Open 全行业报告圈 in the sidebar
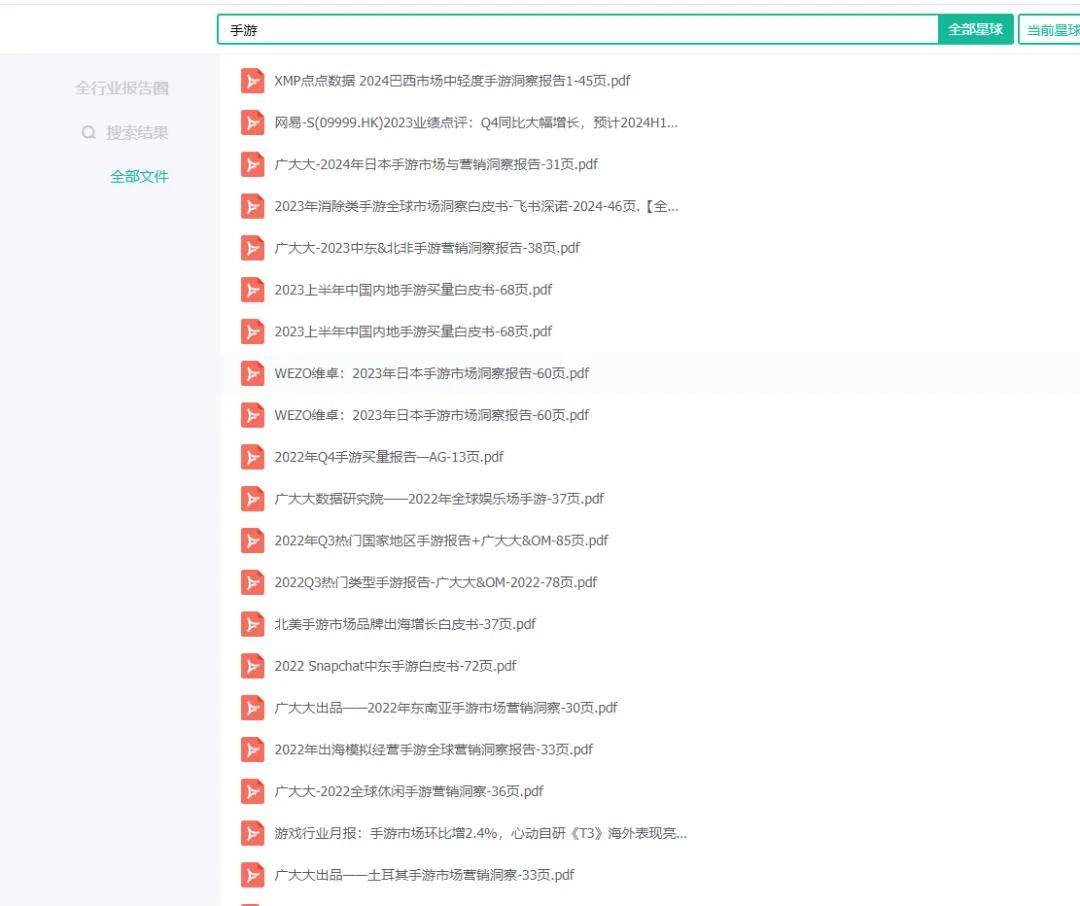 [122, 88]
